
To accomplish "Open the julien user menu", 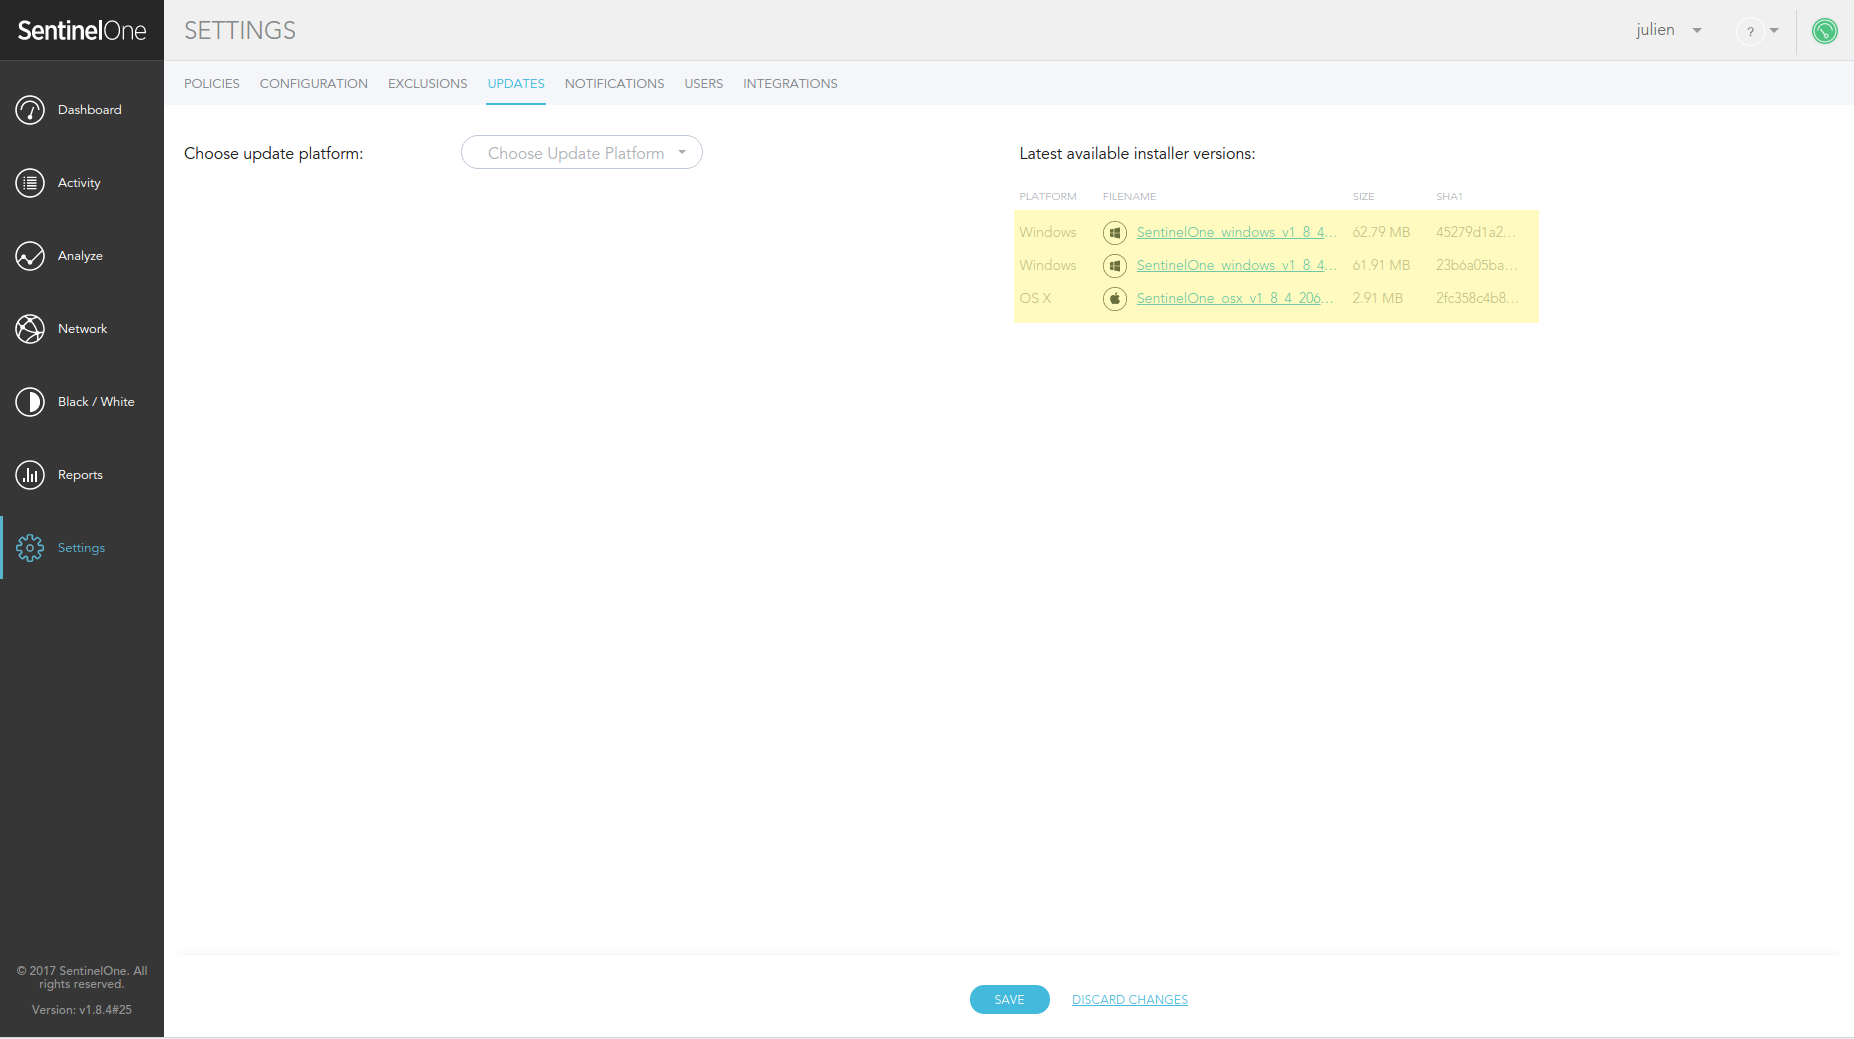I will pos(1667,30).
